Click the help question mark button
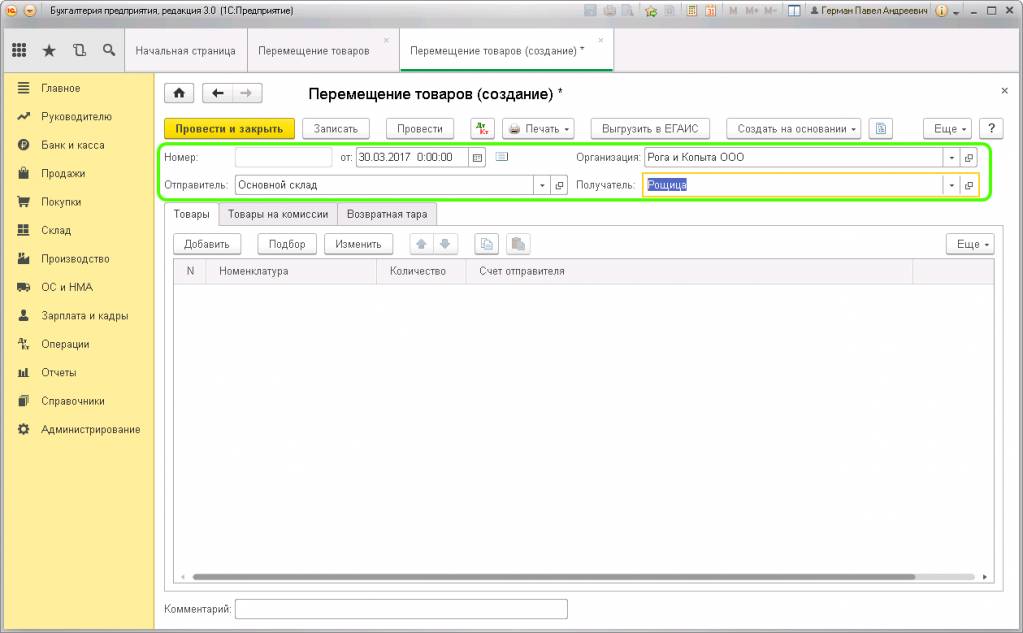Viewport: 1023px width, 633px height. (x=991, y=129)
